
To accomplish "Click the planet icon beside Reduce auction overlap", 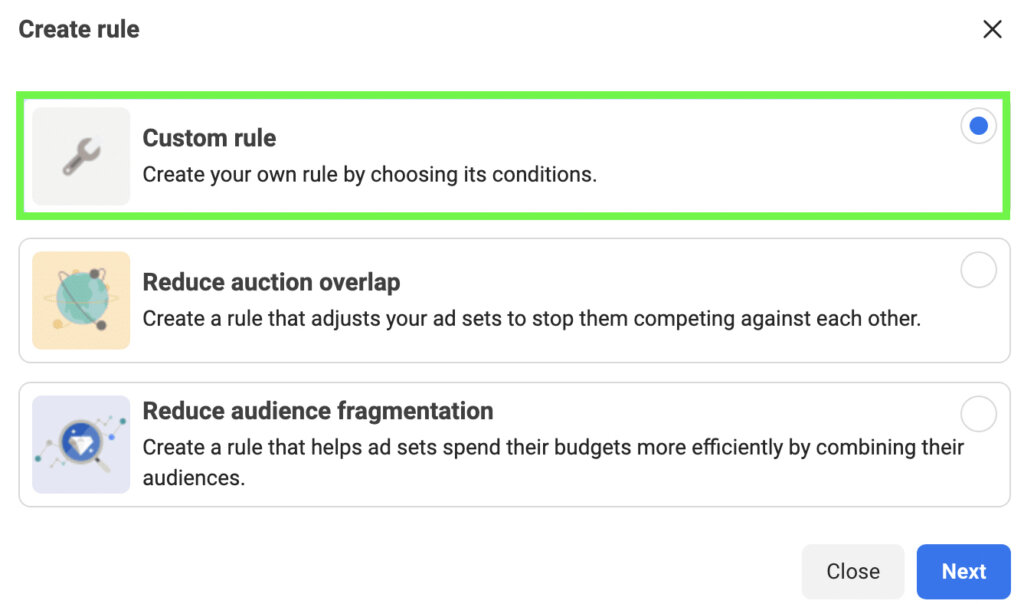I will [x=80, y=300].
